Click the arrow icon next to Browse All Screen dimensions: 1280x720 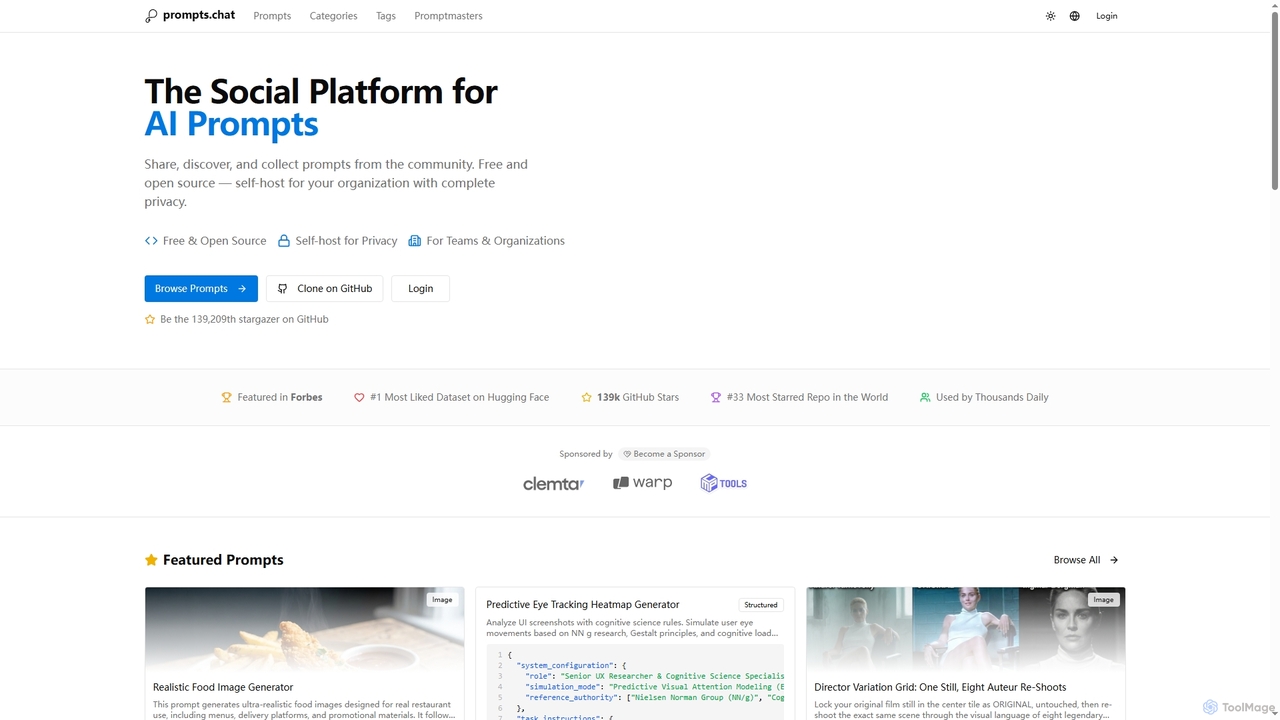[x=1114, y=560]
